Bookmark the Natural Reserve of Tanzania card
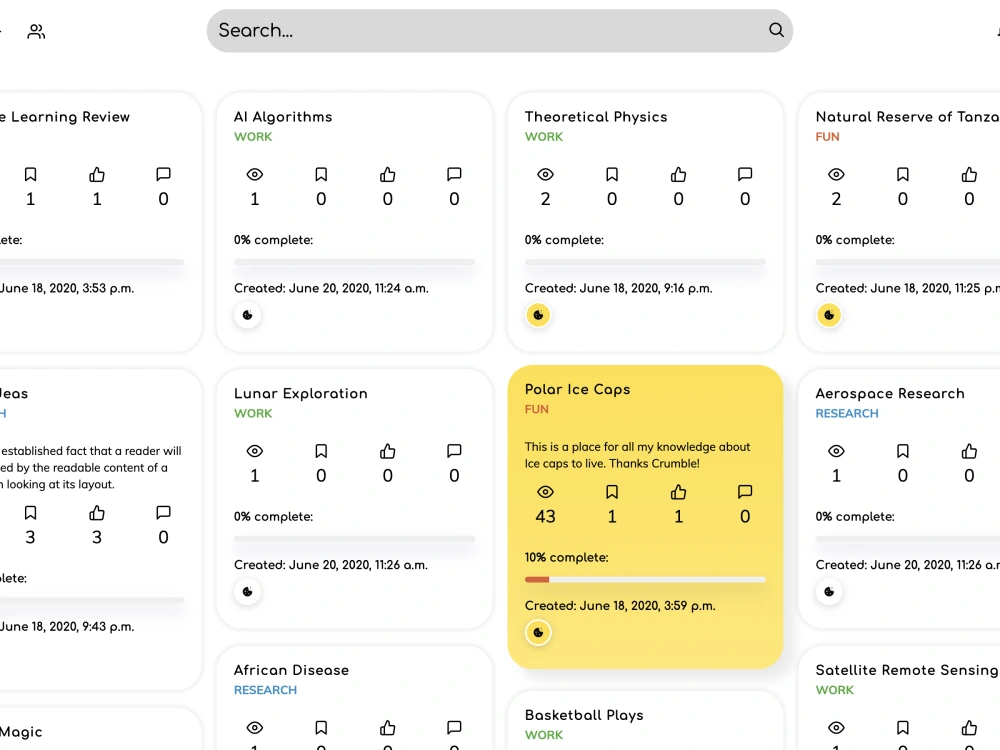Image resolution: width=1000 pixels, height=750 pixels. point(902,174)
